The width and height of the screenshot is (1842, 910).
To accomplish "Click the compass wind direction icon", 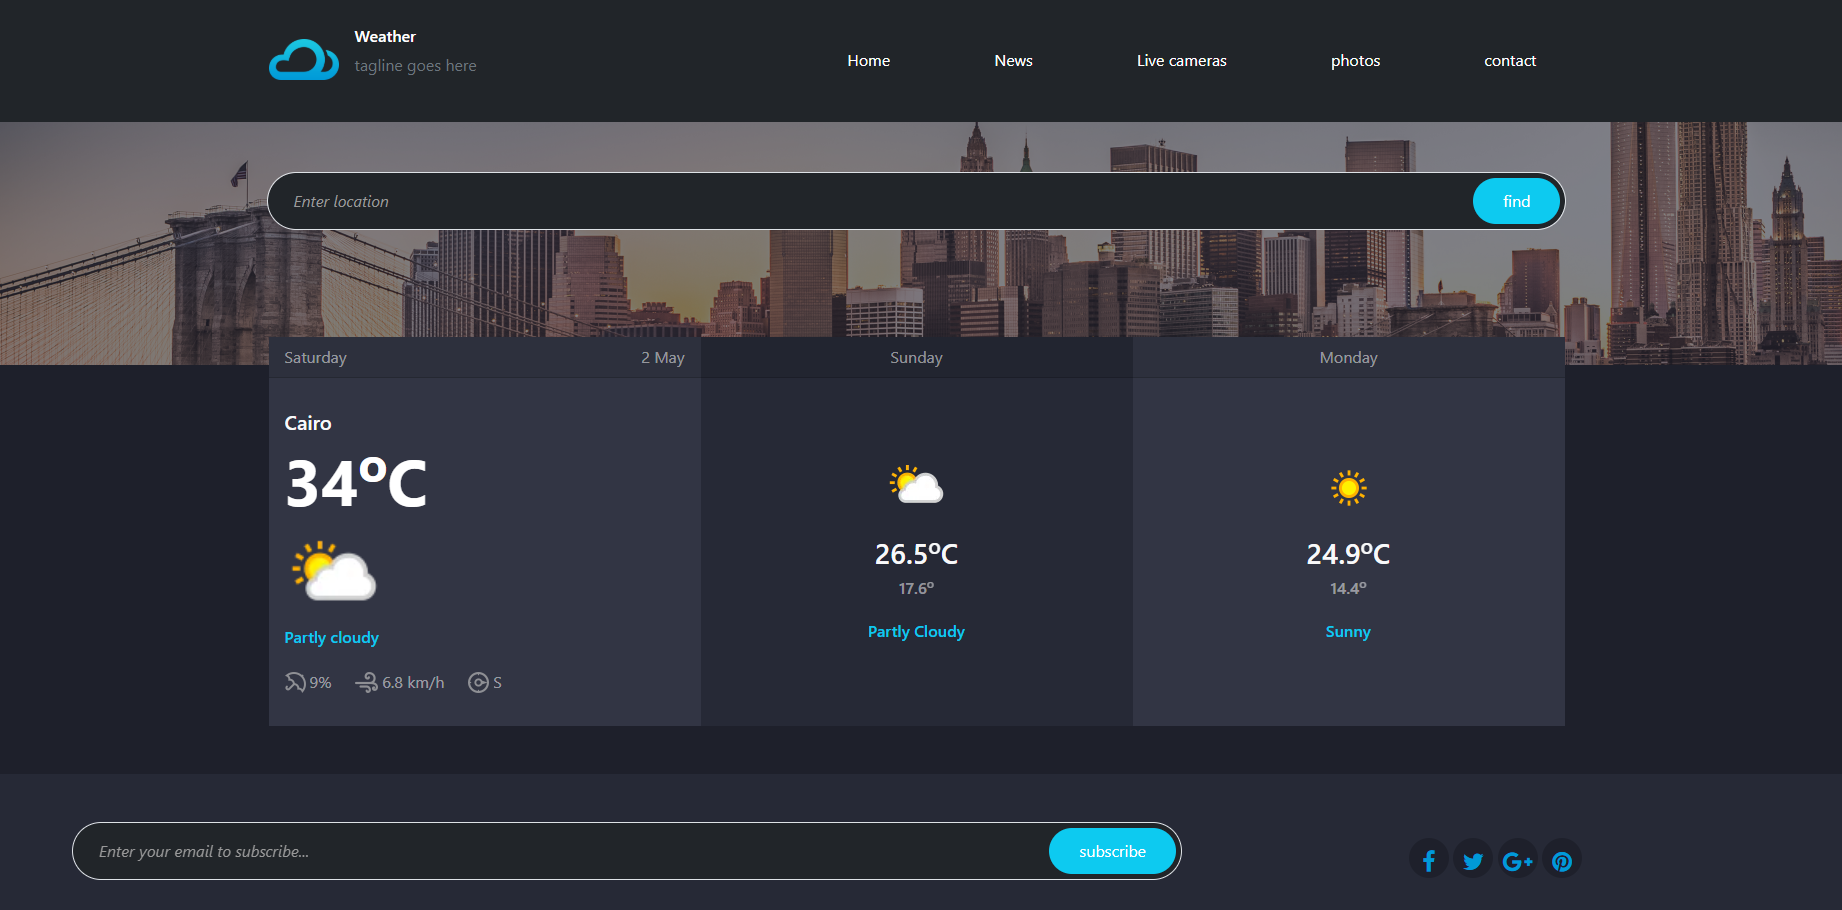I will 479,682.
